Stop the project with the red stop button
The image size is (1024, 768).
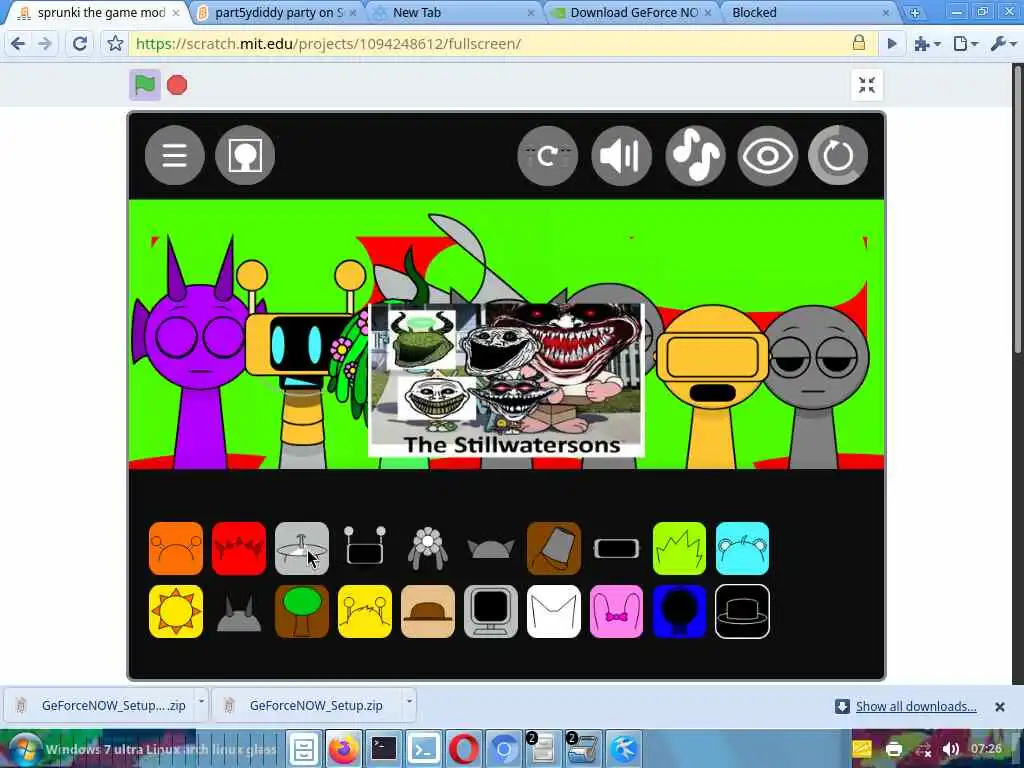177,85
